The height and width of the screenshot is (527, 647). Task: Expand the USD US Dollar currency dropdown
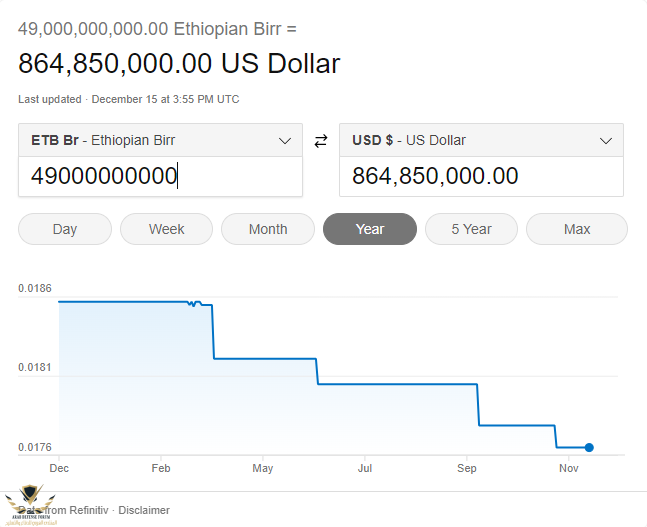point(481,141)
